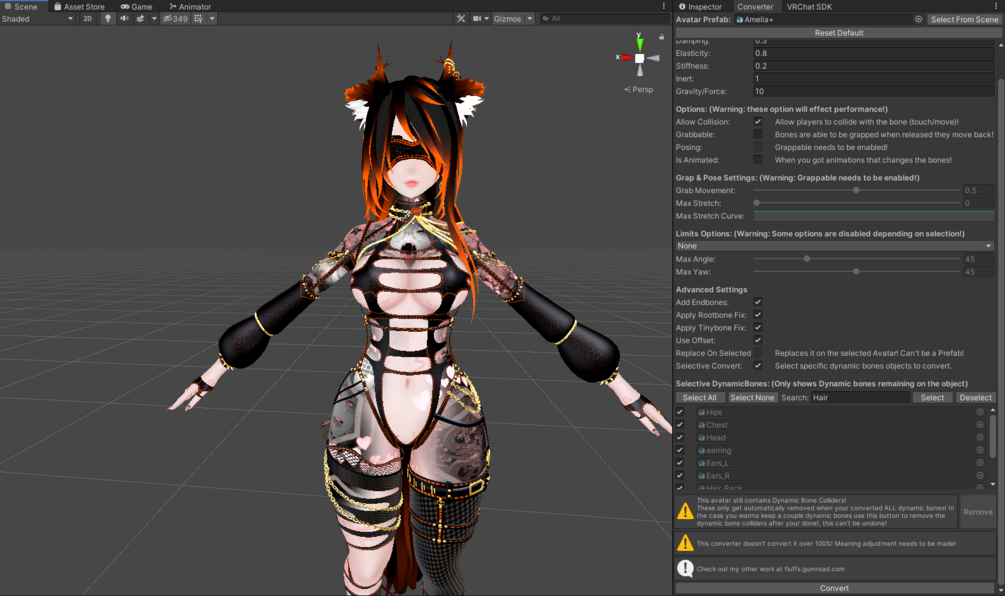Toggle scene lighting bulb icon
The height and width of the screenshot is (596, 1005).
[x=108, y=19]
